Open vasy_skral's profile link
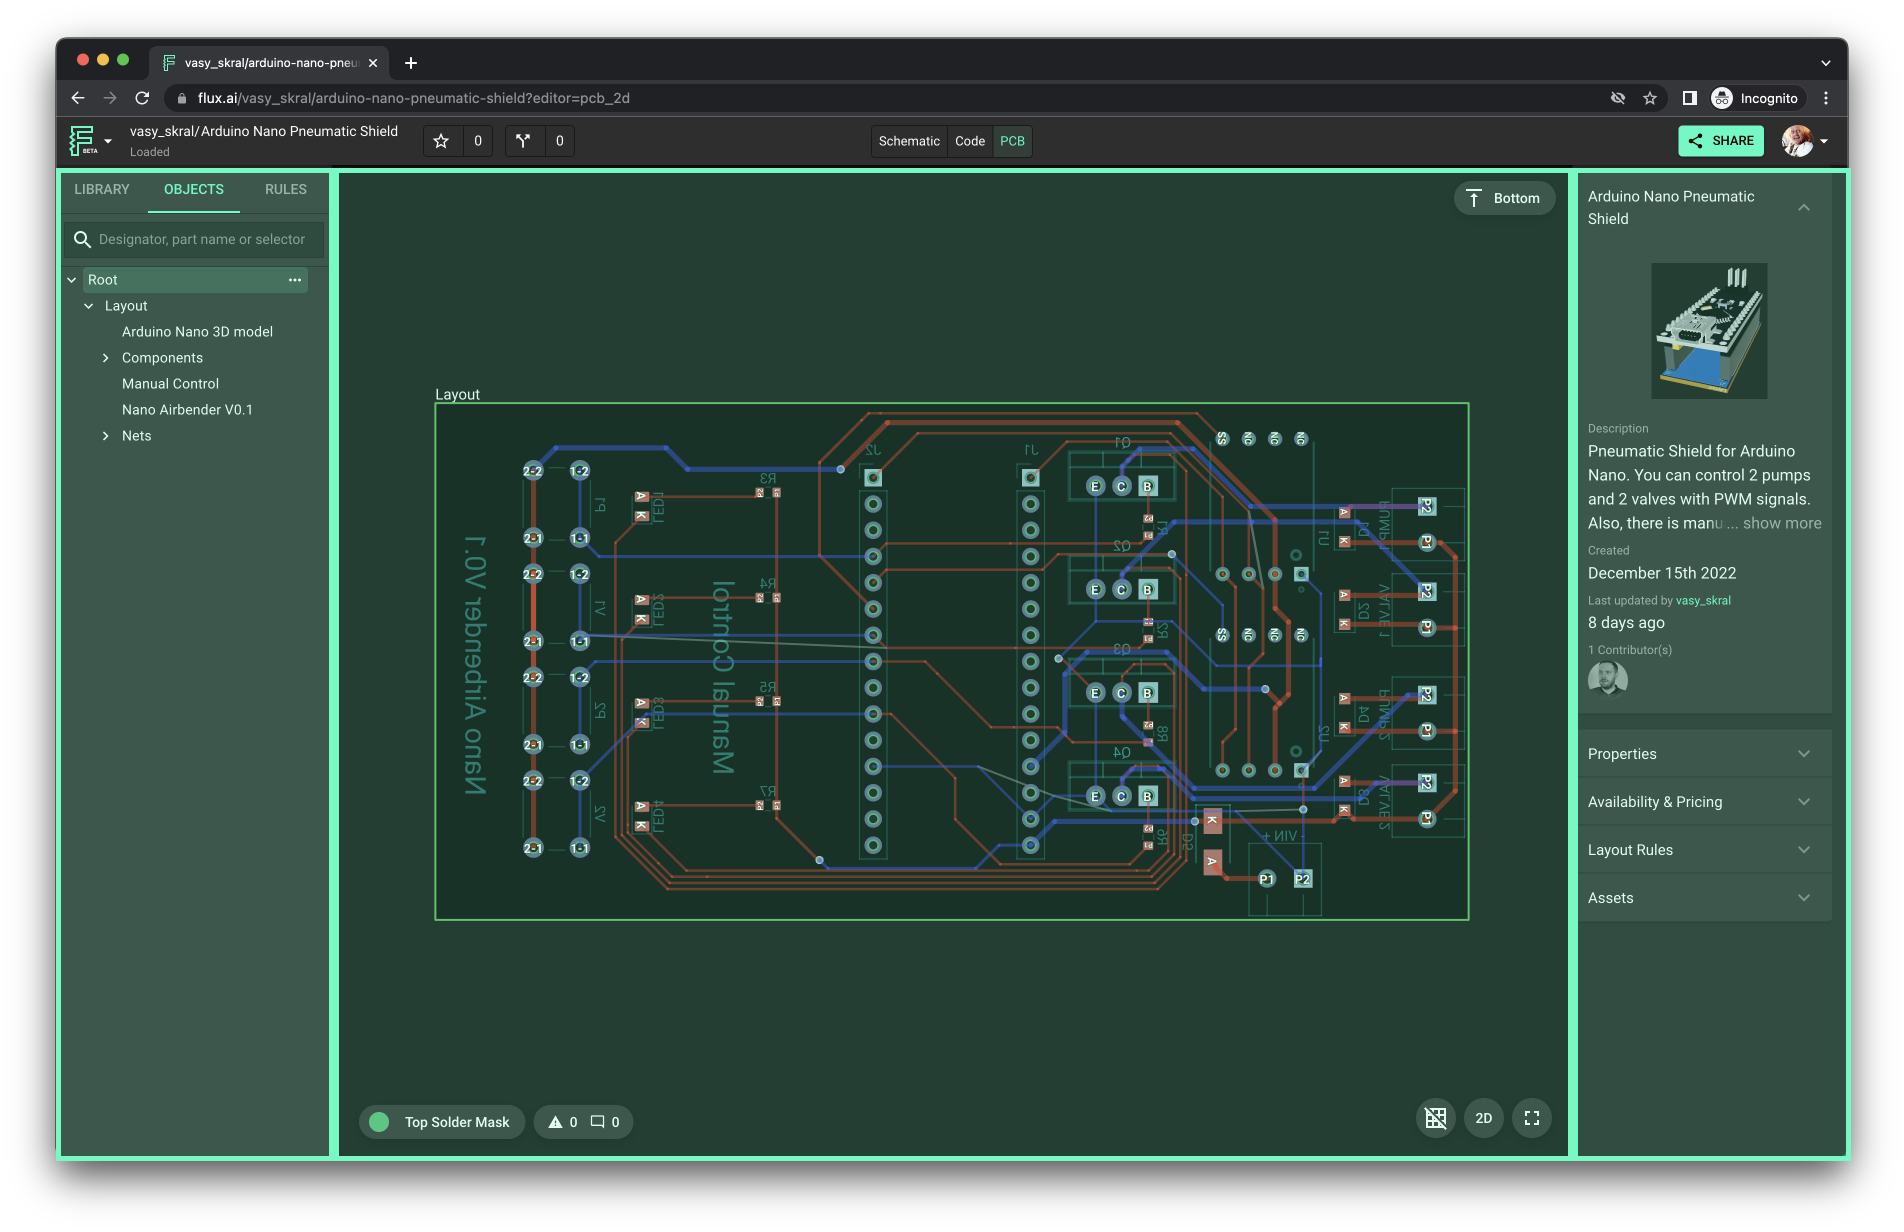The image size is (1904, 1232). (x=1704, y=600)
